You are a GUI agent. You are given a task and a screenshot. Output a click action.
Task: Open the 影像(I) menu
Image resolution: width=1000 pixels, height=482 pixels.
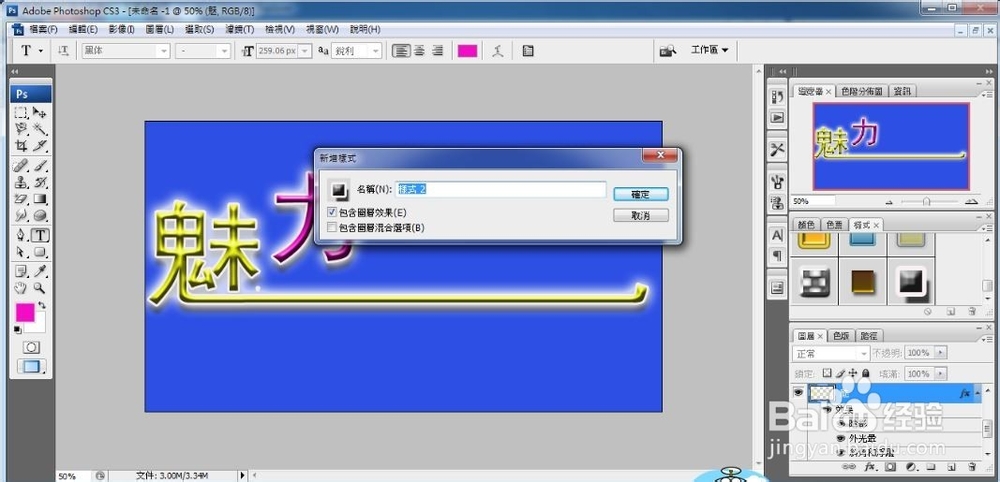121,29
